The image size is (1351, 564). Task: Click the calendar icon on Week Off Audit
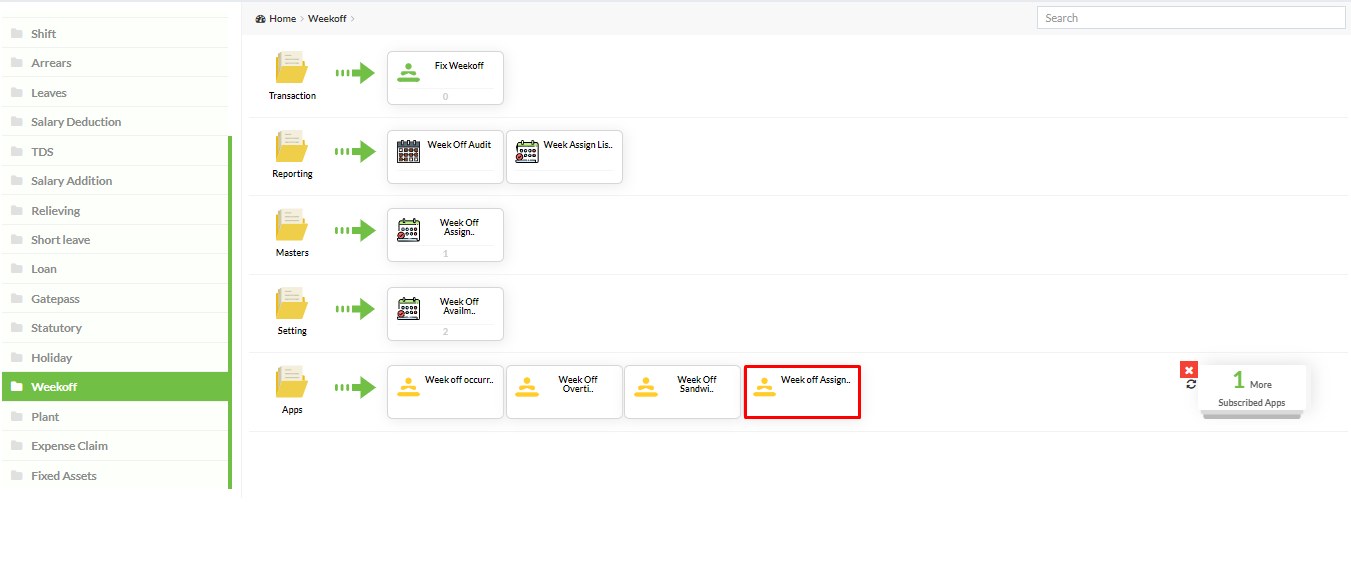click(408, 151)
